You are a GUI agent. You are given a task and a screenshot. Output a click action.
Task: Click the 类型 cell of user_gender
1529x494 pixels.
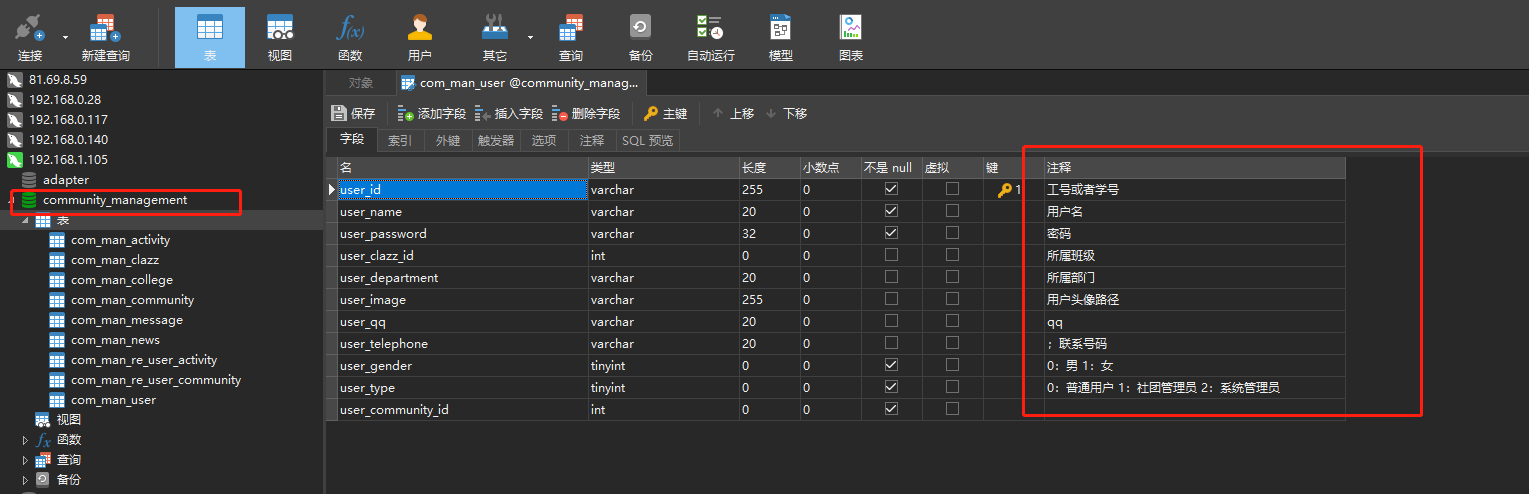pos(664,365)
